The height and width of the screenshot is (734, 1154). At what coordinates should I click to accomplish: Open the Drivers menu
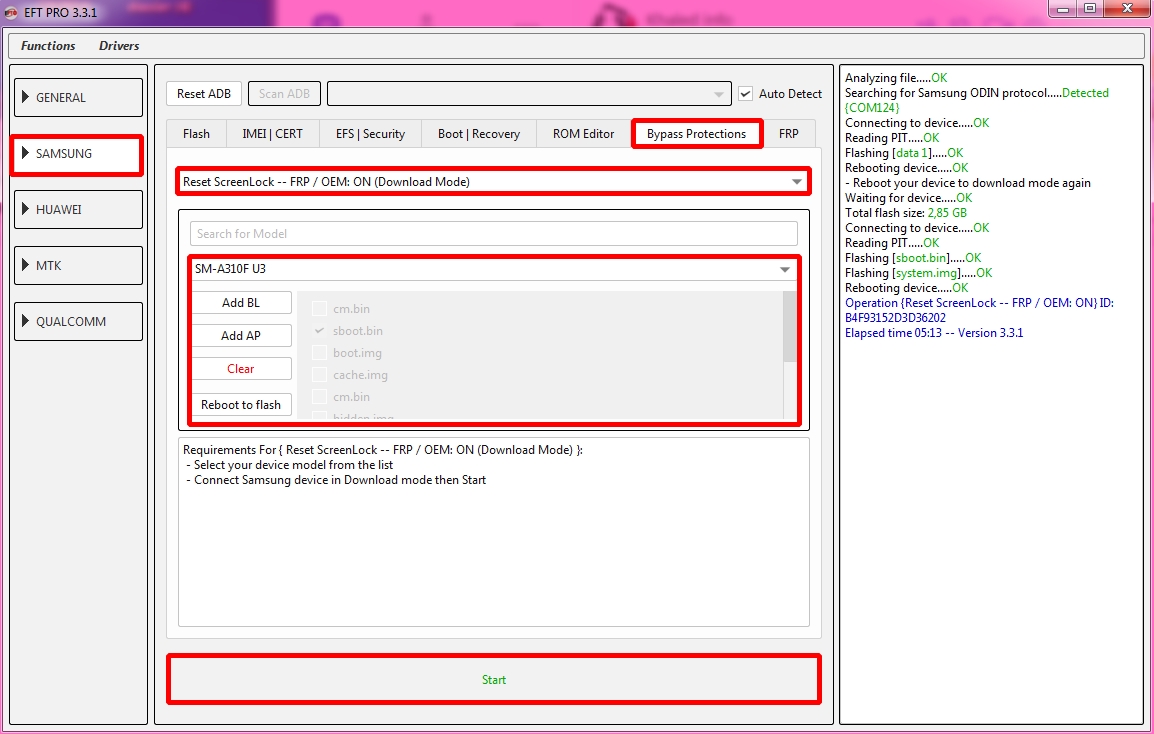[x=119, y=46]
